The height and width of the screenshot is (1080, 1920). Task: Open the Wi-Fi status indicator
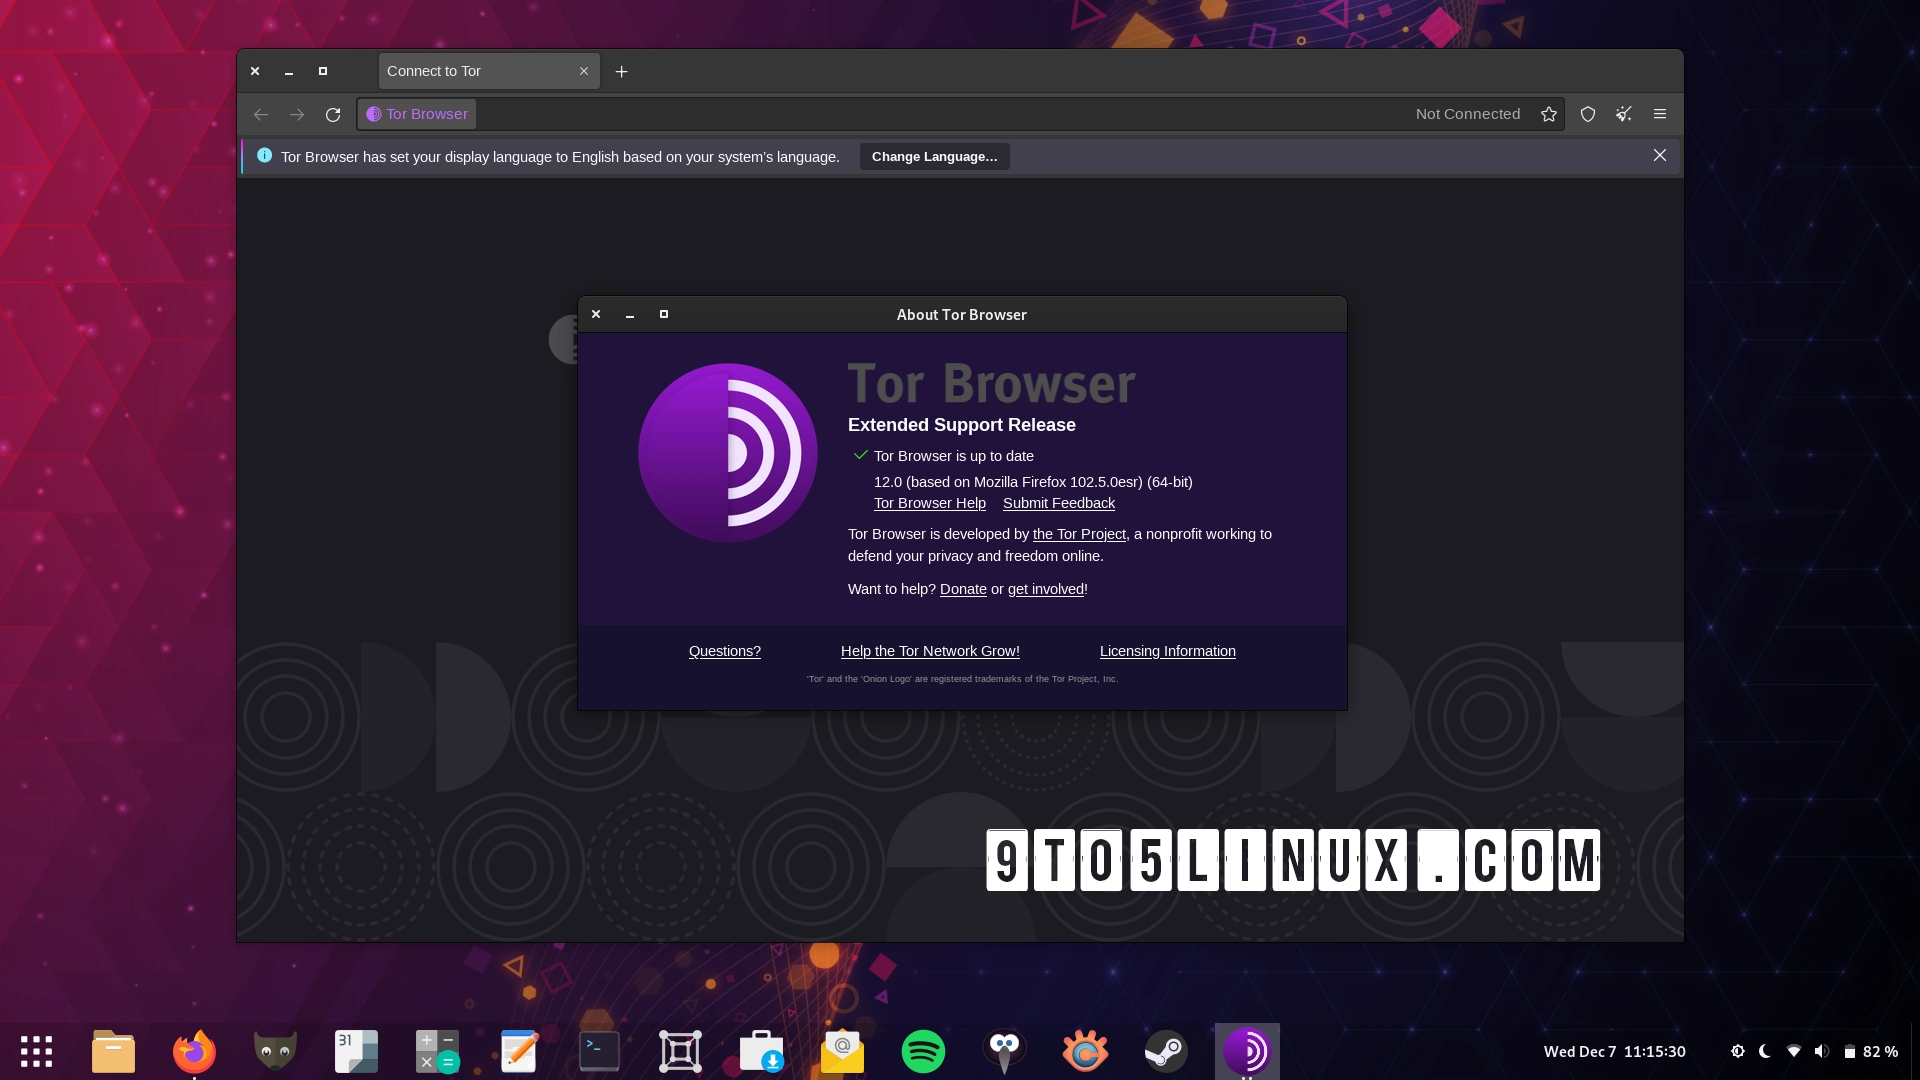[1792, 1051]
